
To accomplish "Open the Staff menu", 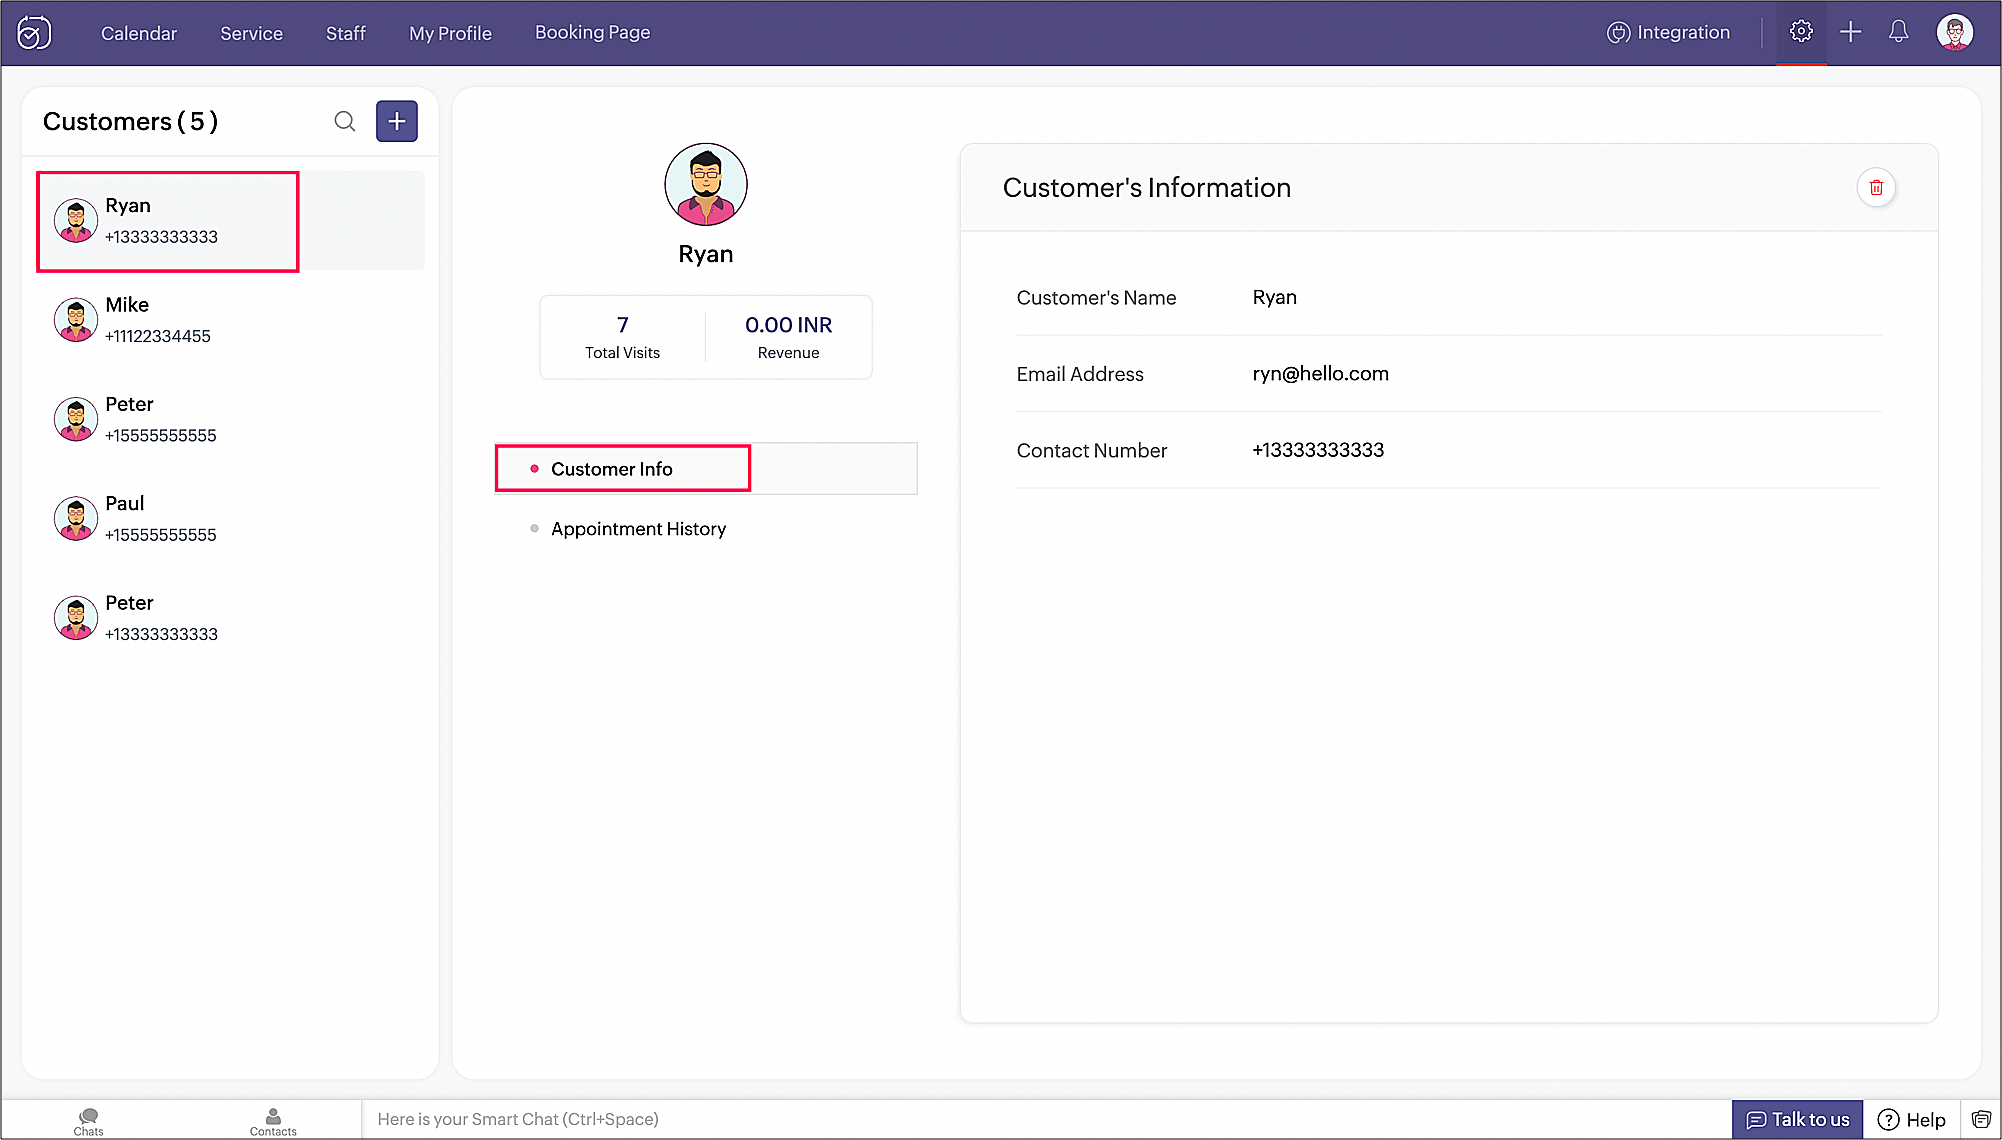I will click(x=346, y=33).
